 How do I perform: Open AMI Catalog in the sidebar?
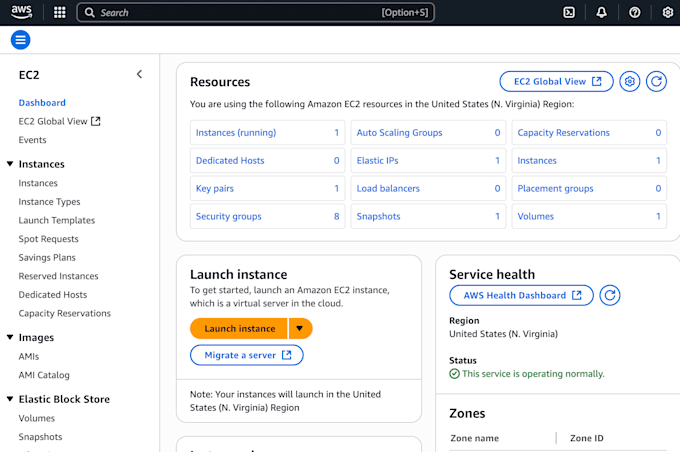(x=44, y=375)
